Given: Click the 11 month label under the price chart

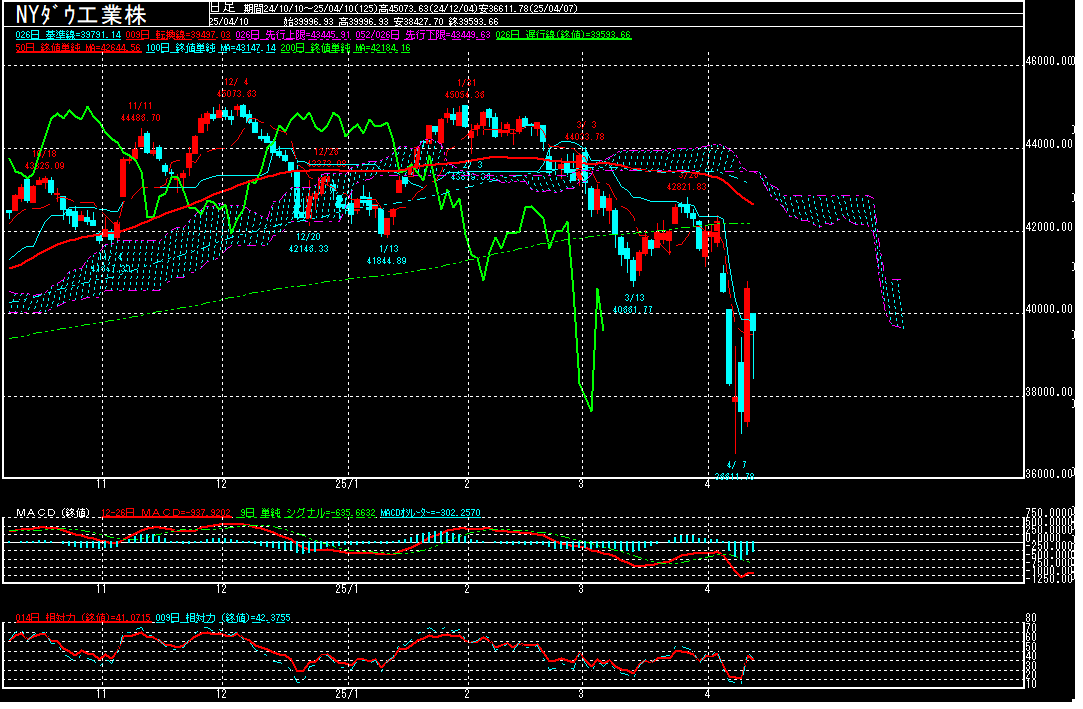Looking at the screenshot, I should pos(102,484).
